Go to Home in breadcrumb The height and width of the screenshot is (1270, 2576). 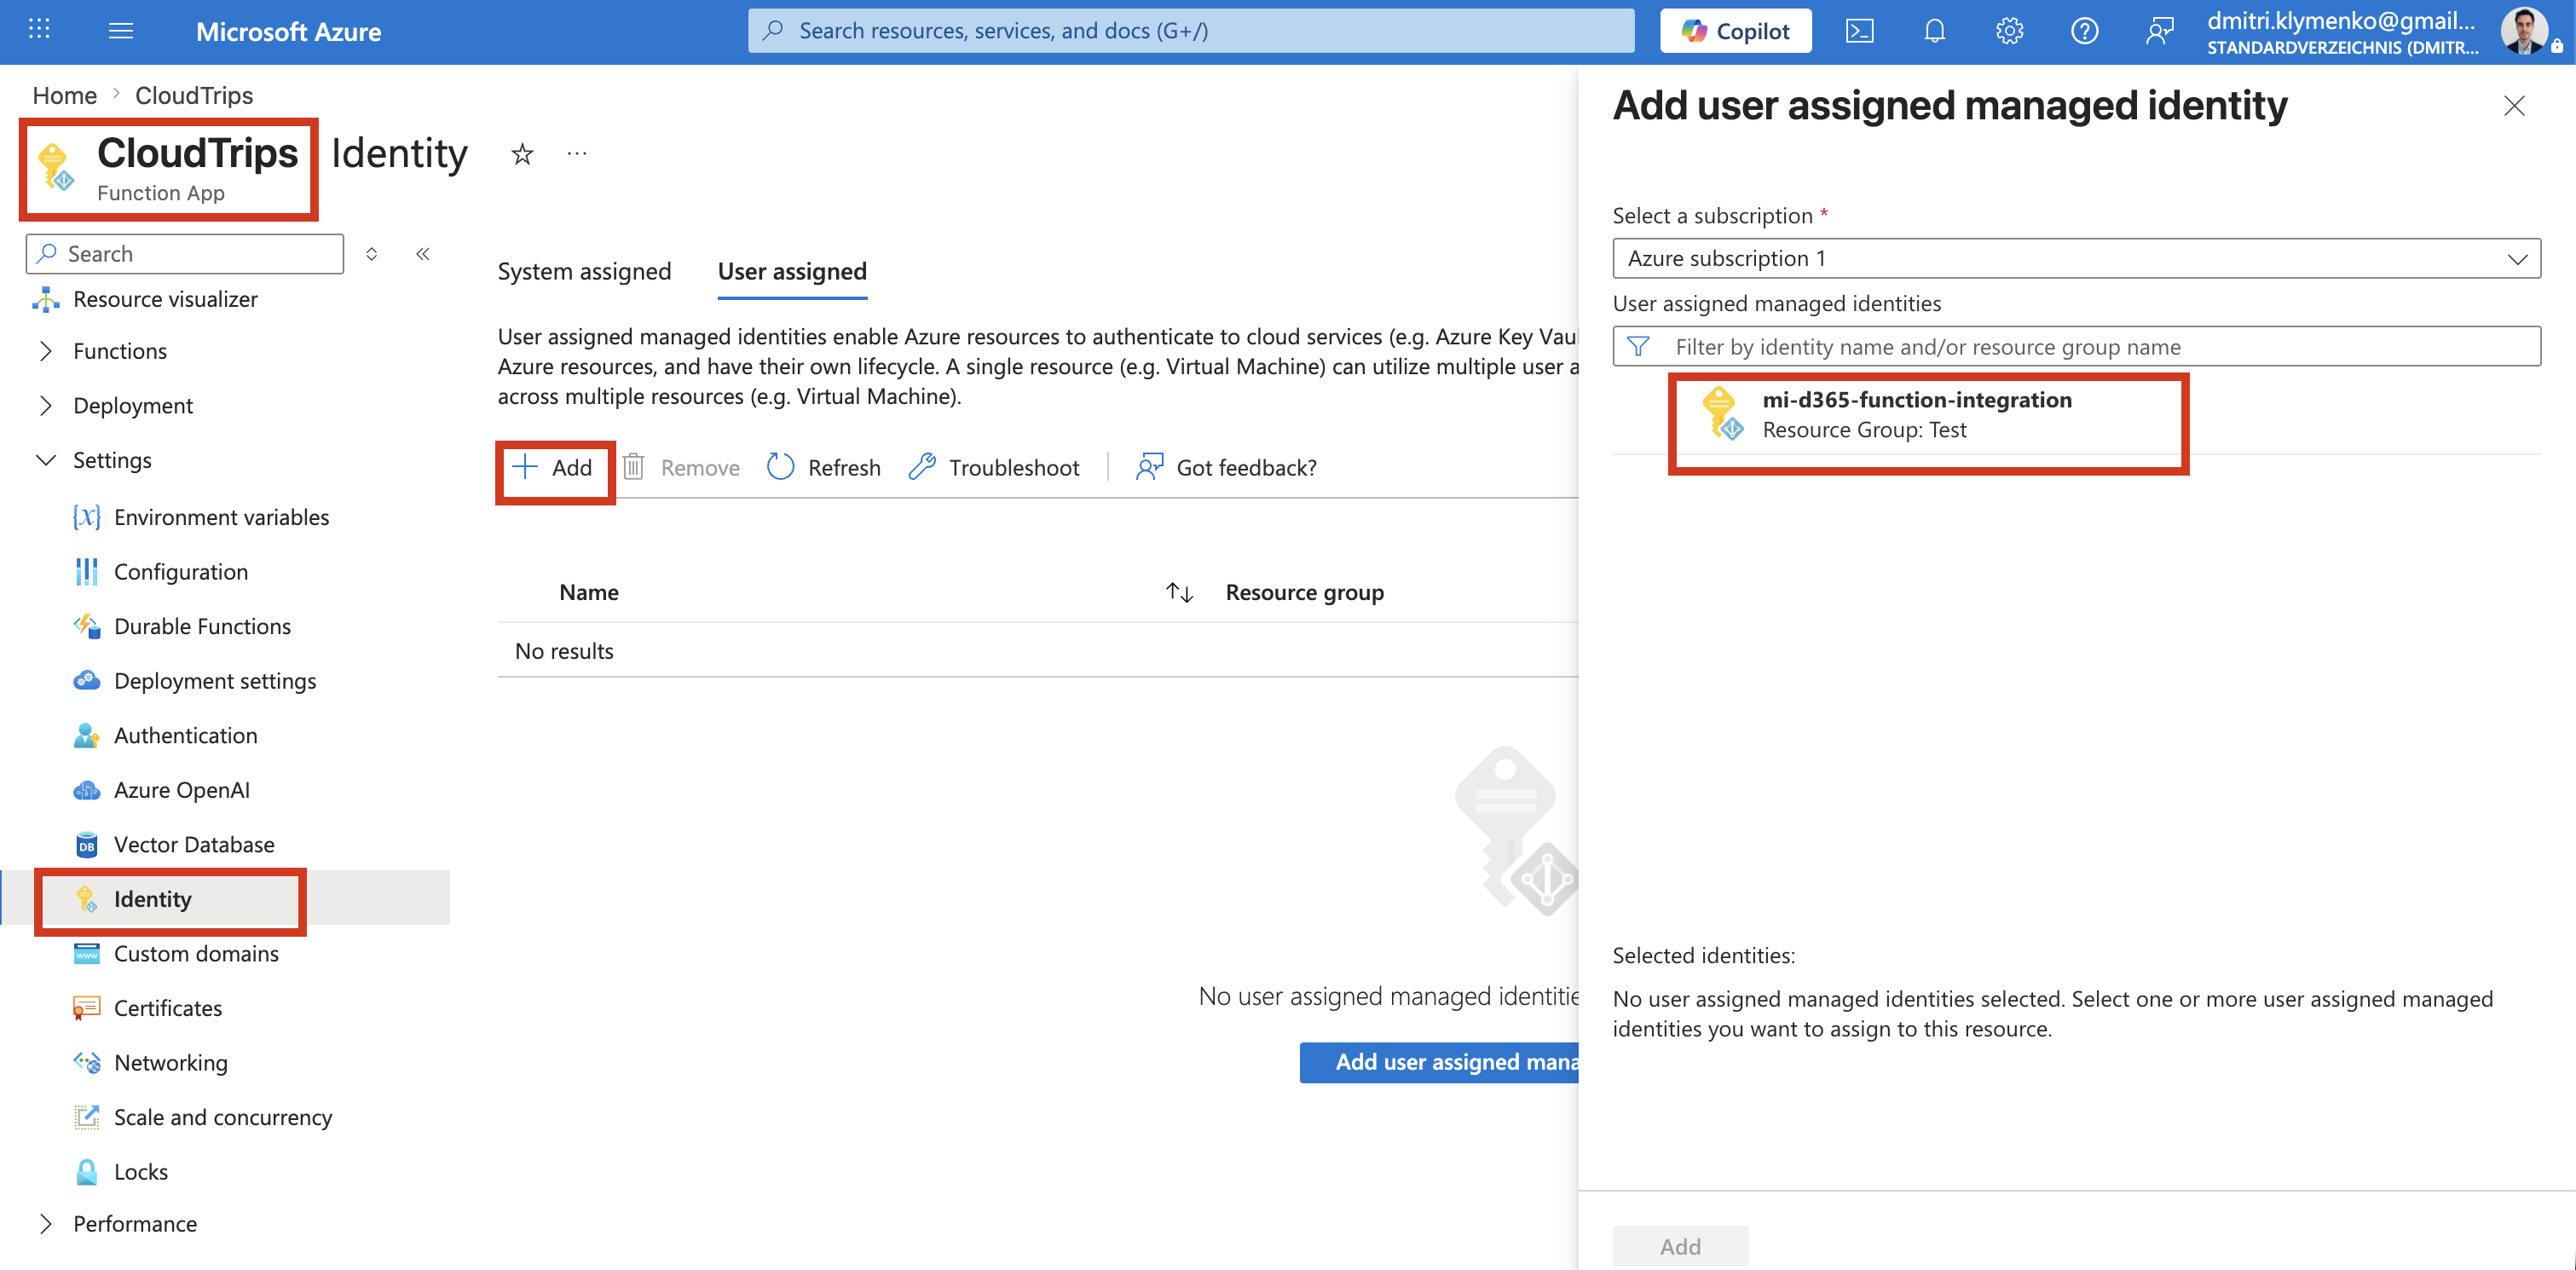pos(65,95)
